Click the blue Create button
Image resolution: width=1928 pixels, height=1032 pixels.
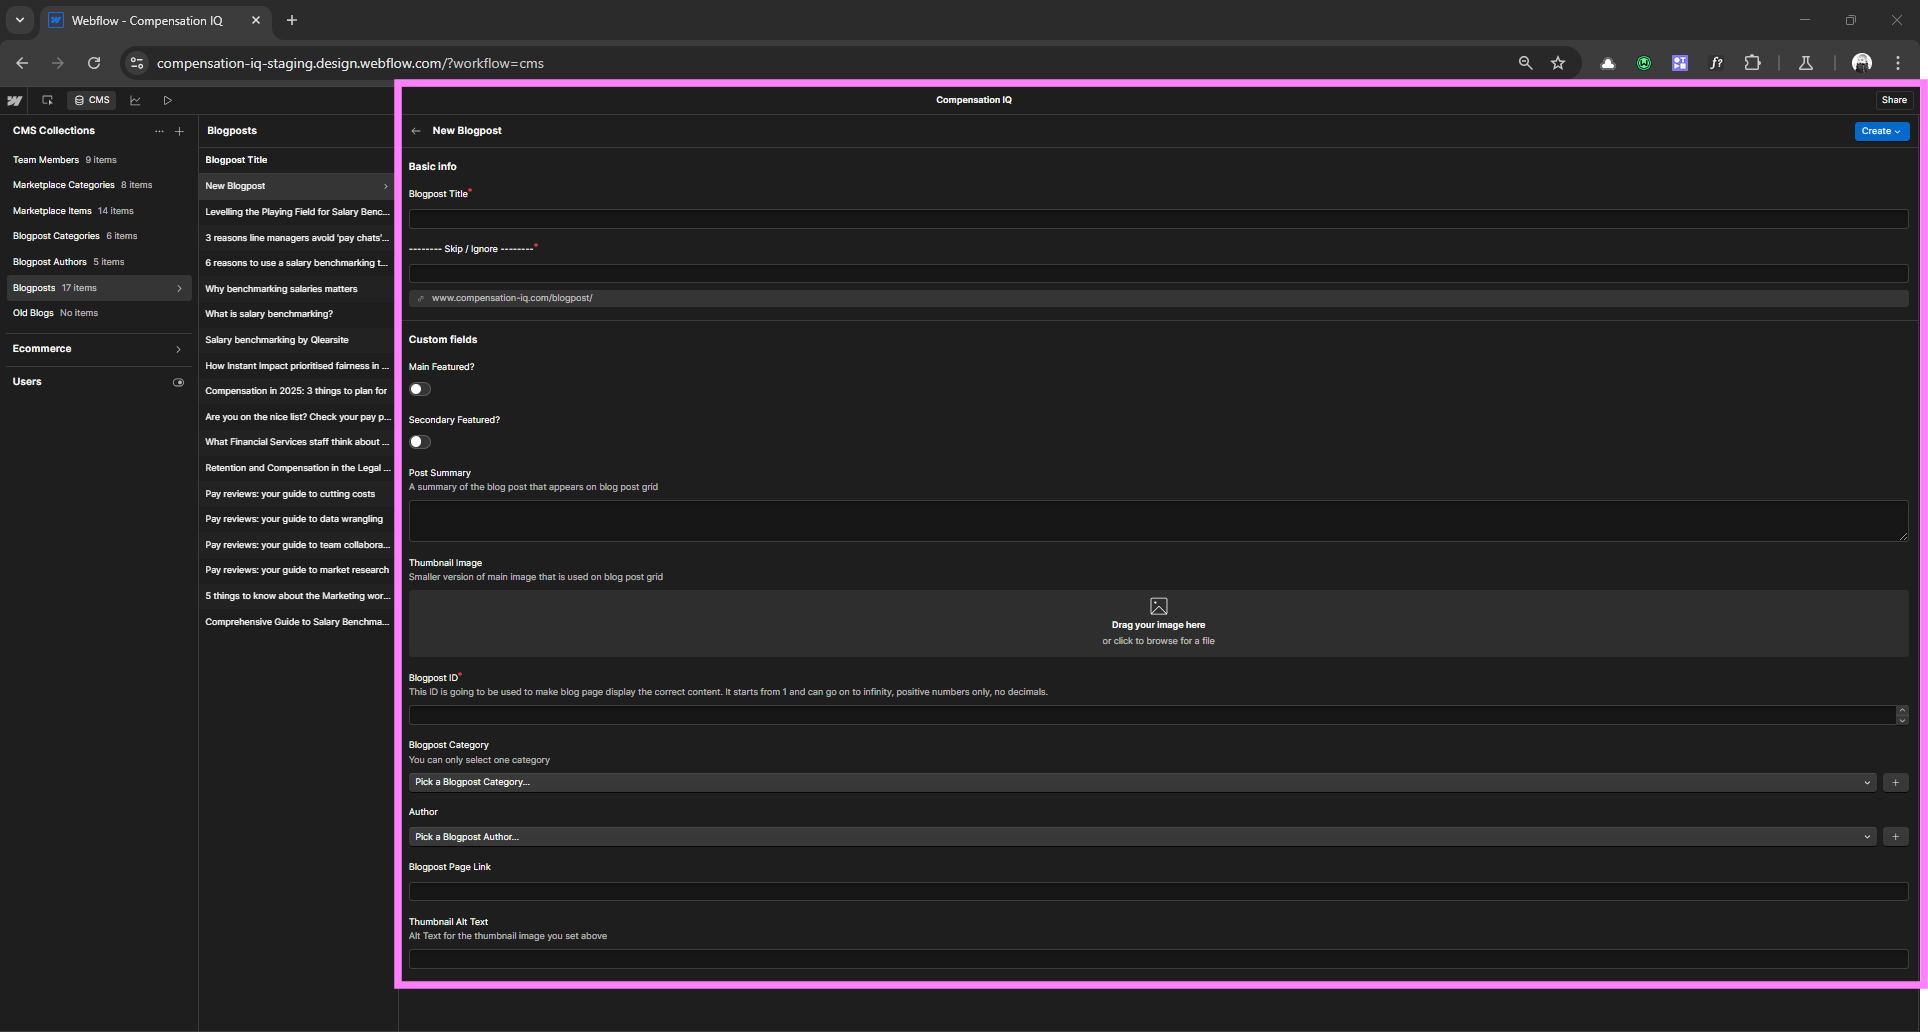[1881, 131]
